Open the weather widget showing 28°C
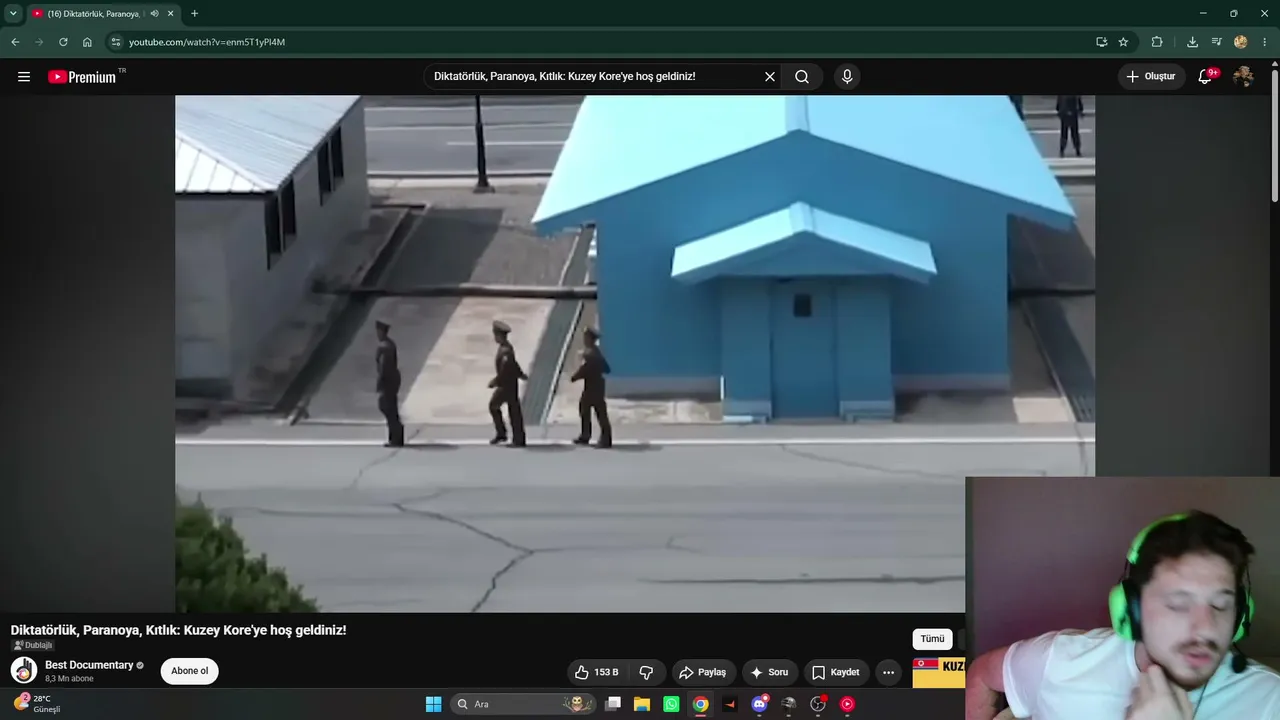 point(36,704)
